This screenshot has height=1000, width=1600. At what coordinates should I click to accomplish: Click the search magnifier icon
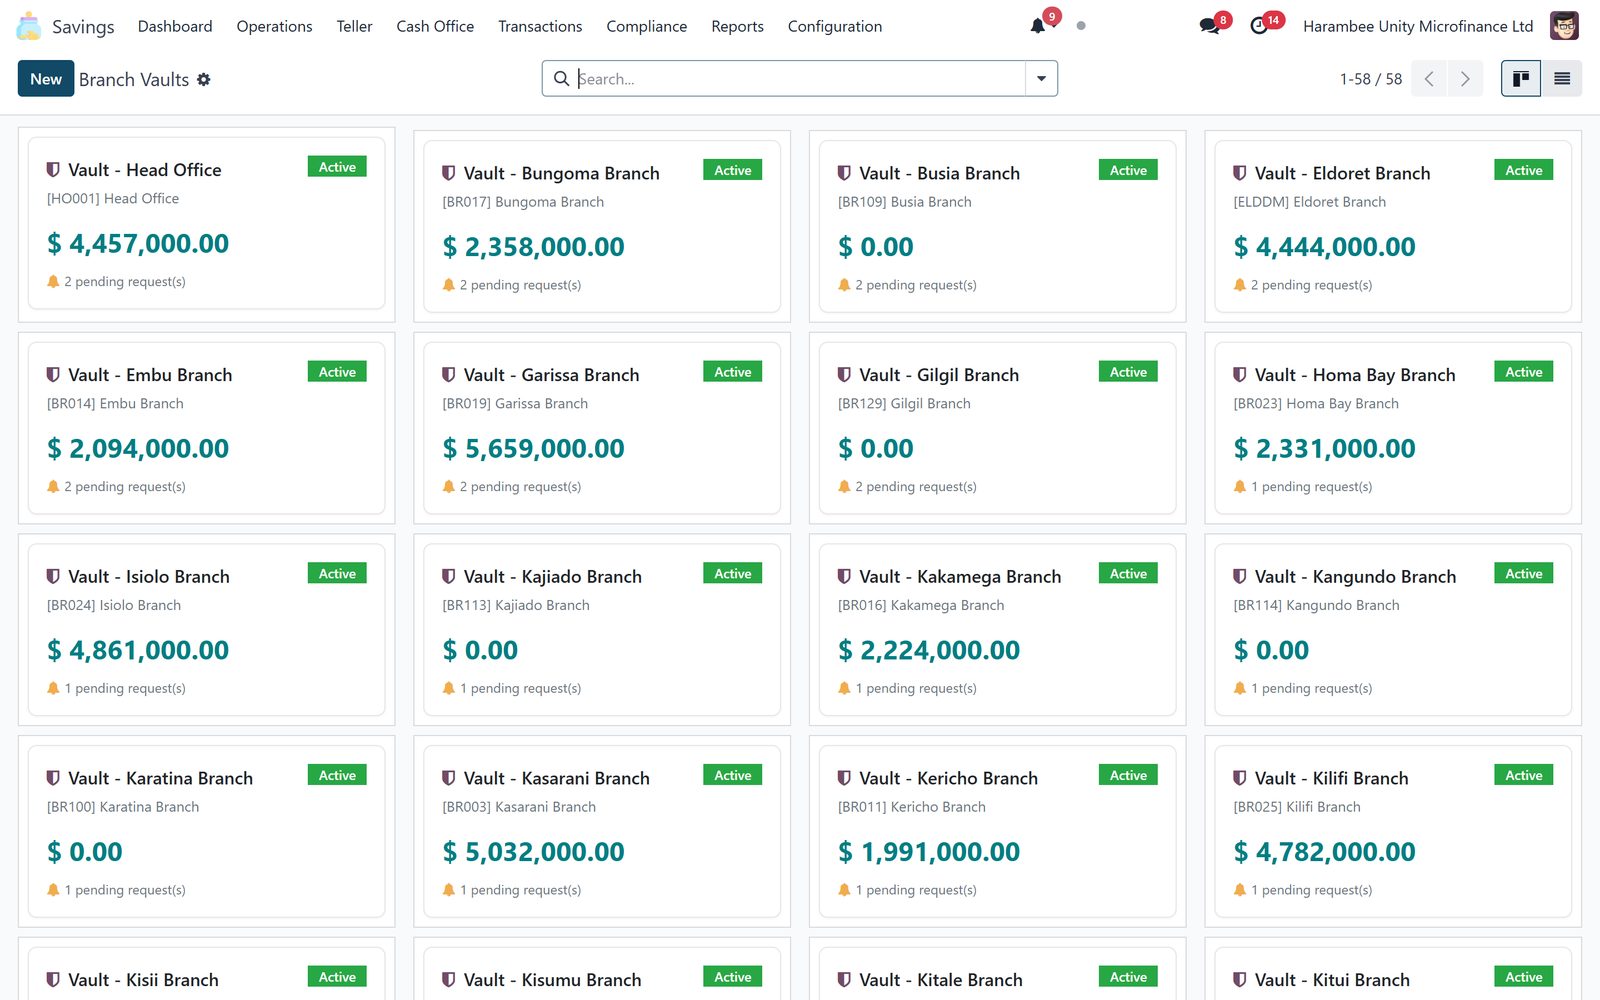coord(562,78)
